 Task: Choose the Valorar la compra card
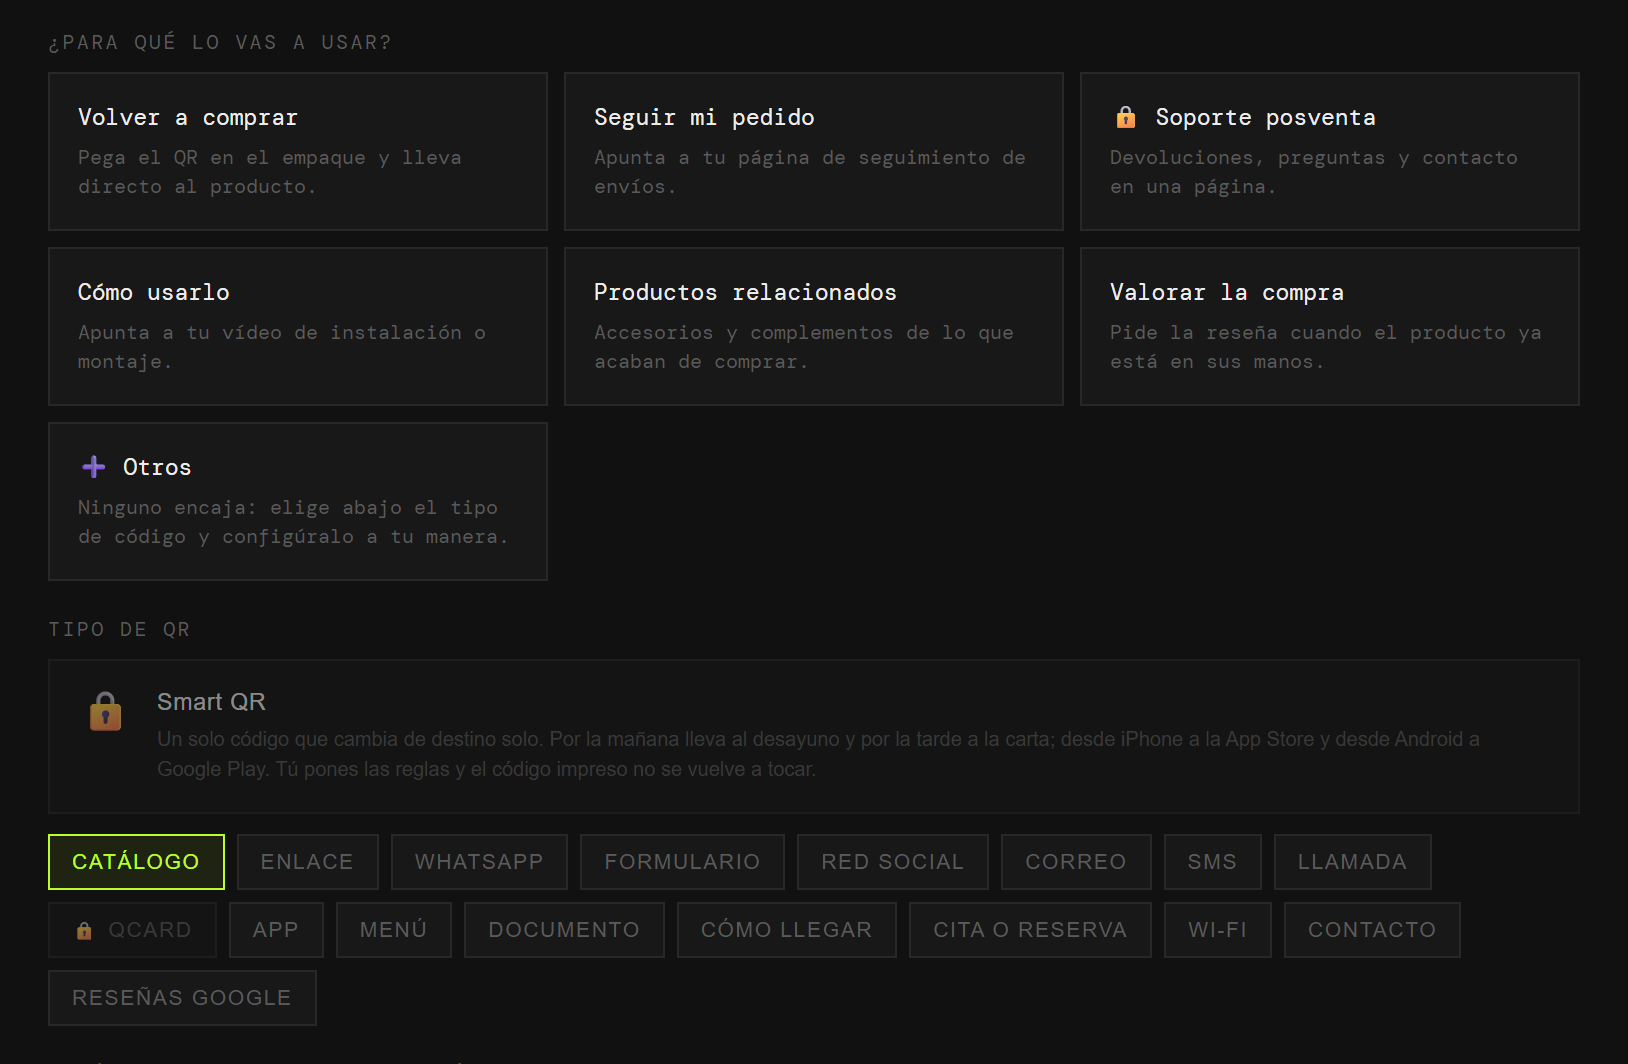pyautogui.click(x=1330, y=326)
